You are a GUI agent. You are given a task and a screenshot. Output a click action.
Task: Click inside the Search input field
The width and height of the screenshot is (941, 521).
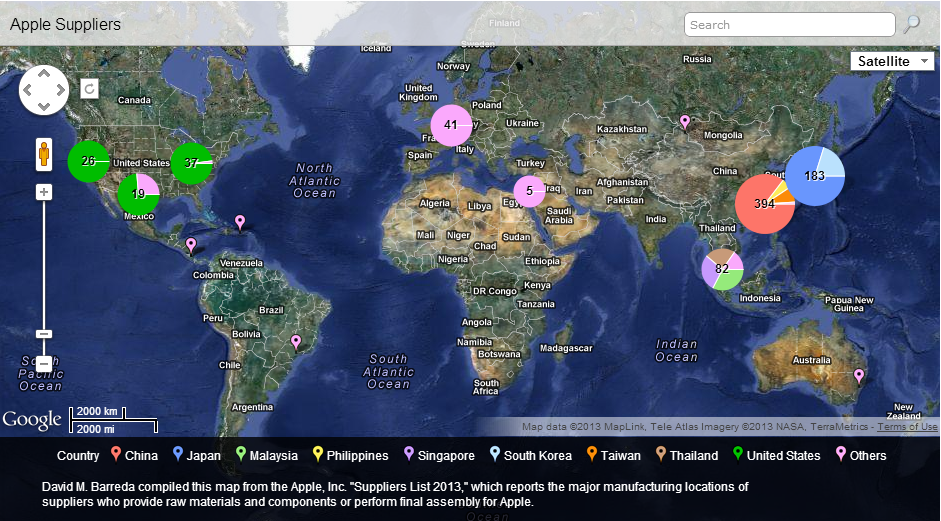coord(790,25)
